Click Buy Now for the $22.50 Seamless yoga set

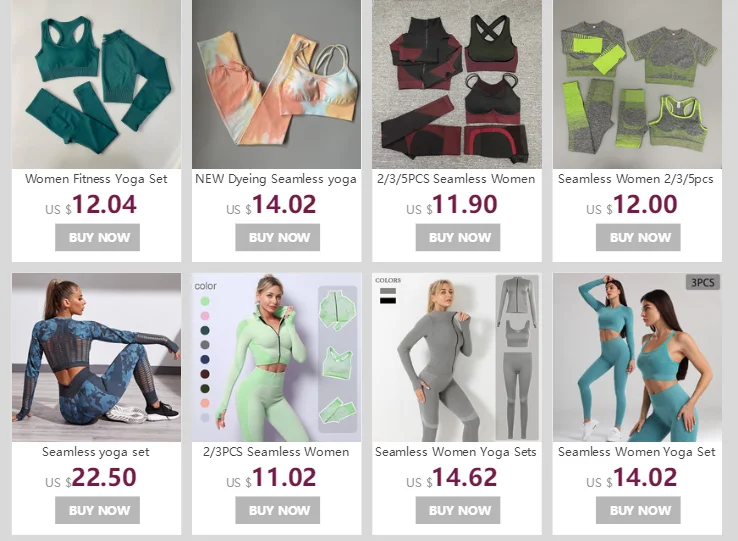[97, 510]
